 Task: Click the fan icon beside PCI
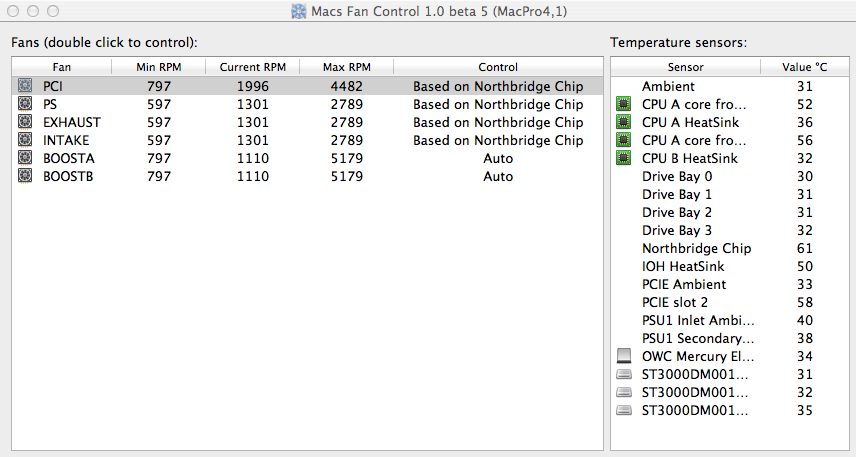[25, 86]
